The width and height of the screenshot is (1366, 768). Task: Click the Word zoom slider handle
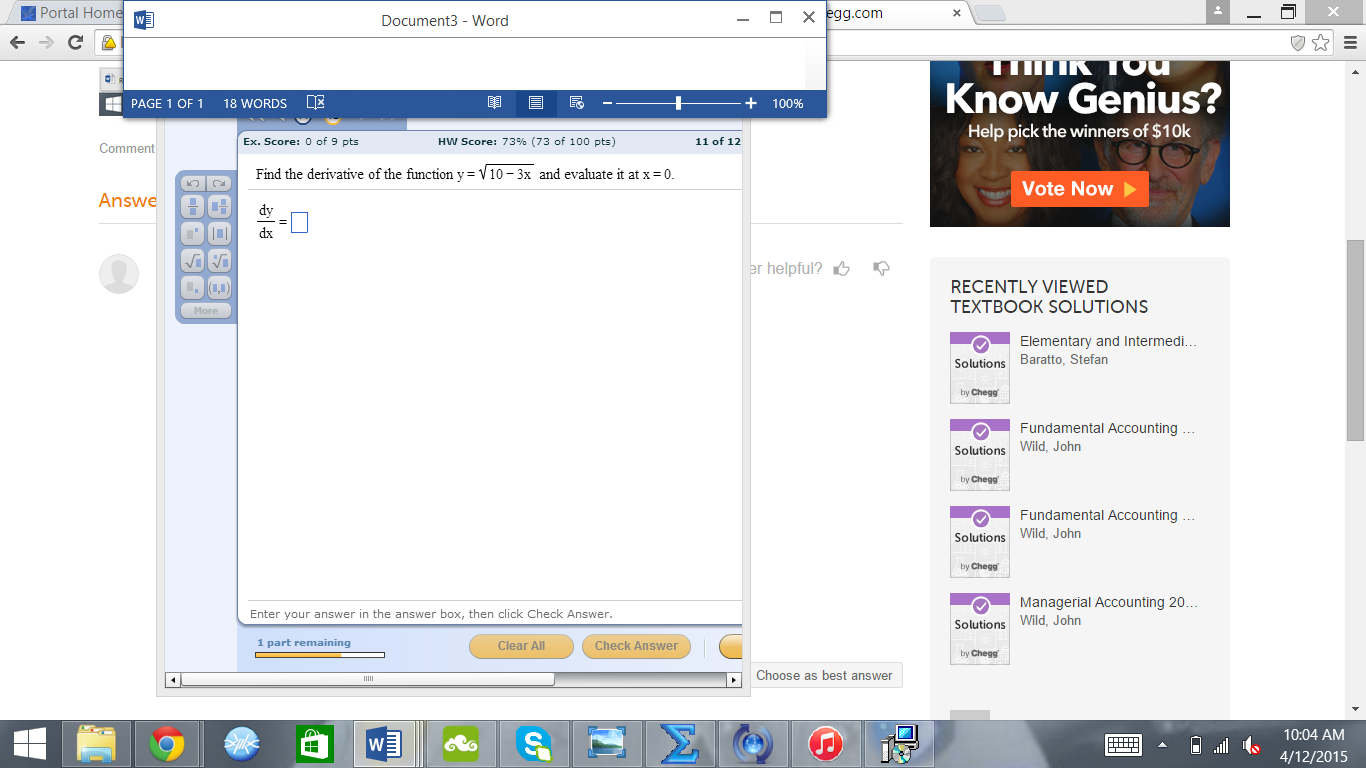(x=679, y=103)
